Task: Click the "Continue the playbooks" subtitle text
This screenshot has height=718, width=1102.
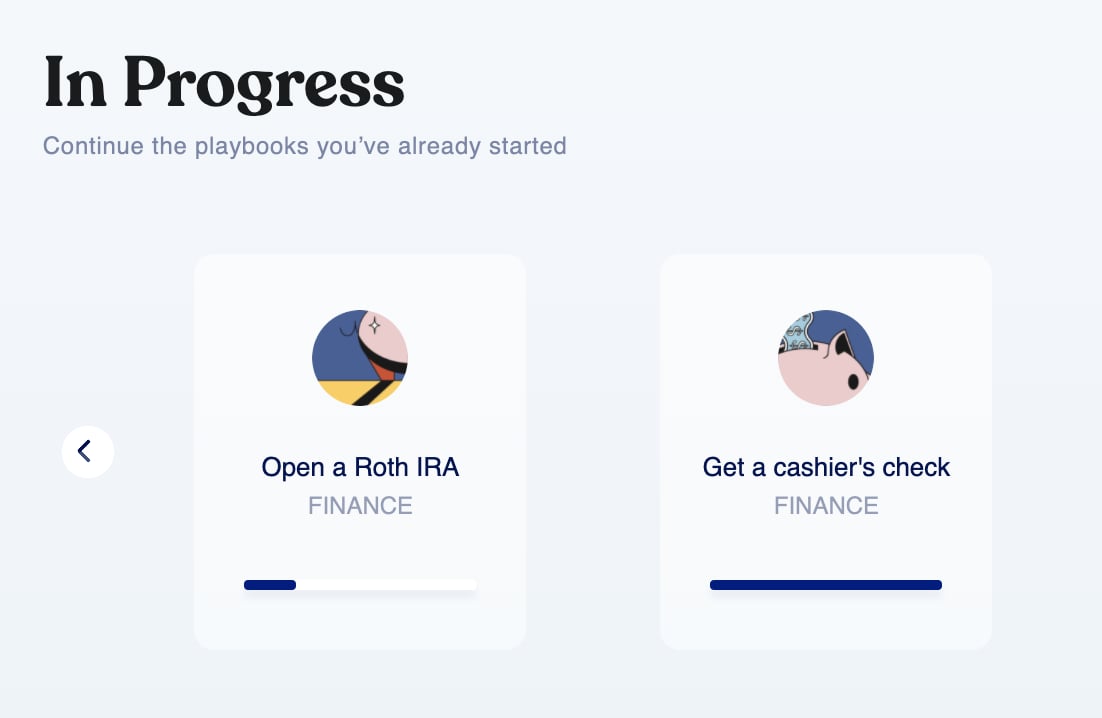Action: (304, 146)
